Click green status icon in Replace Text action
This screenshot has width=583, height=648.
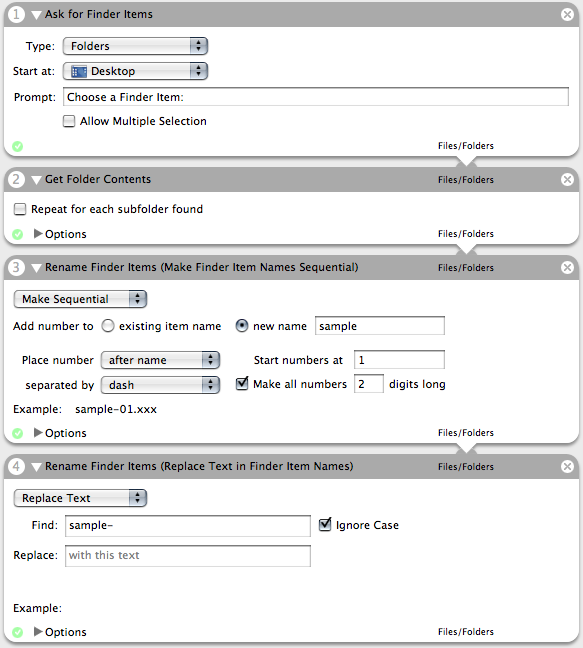(17, 632)
